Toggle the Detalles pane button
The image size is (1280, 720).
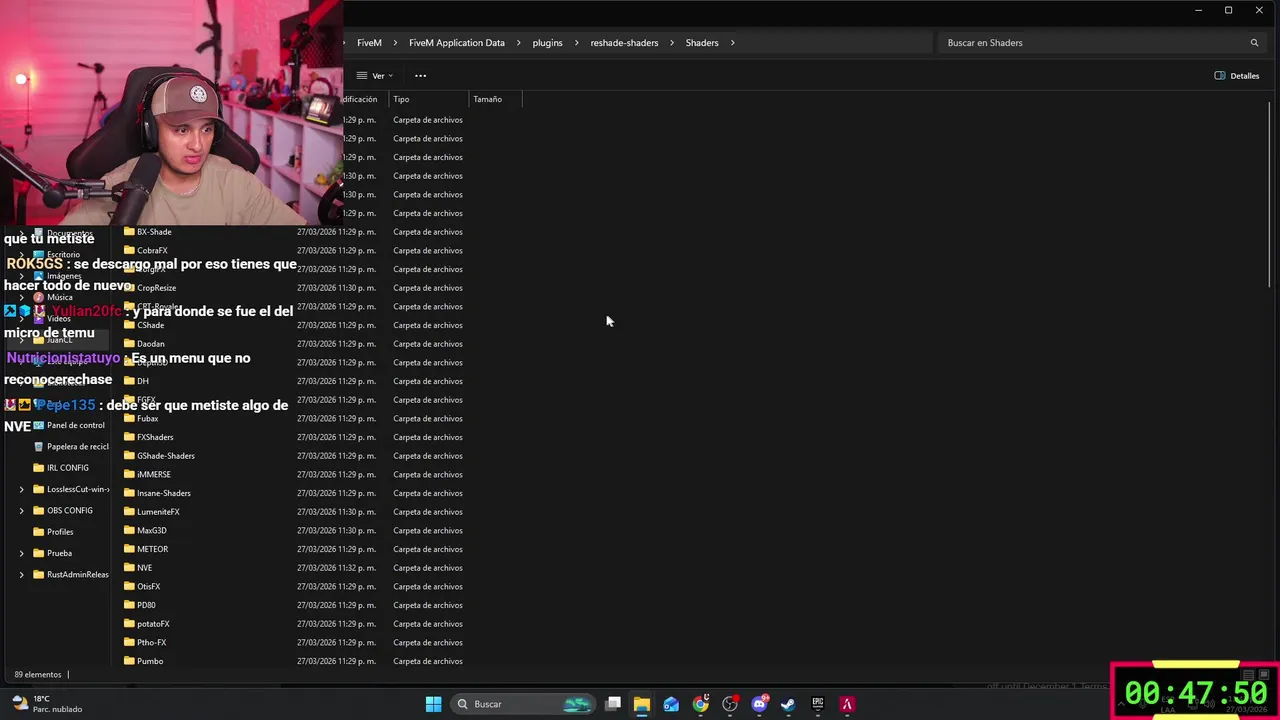click(x=1237, y=76)
